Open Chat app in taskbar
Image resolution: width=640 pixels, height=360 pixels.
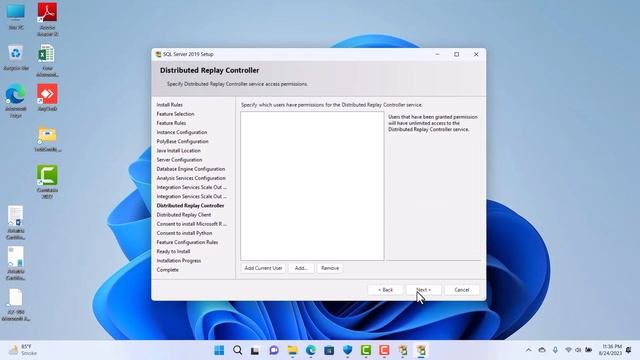[x=274, y=350]
